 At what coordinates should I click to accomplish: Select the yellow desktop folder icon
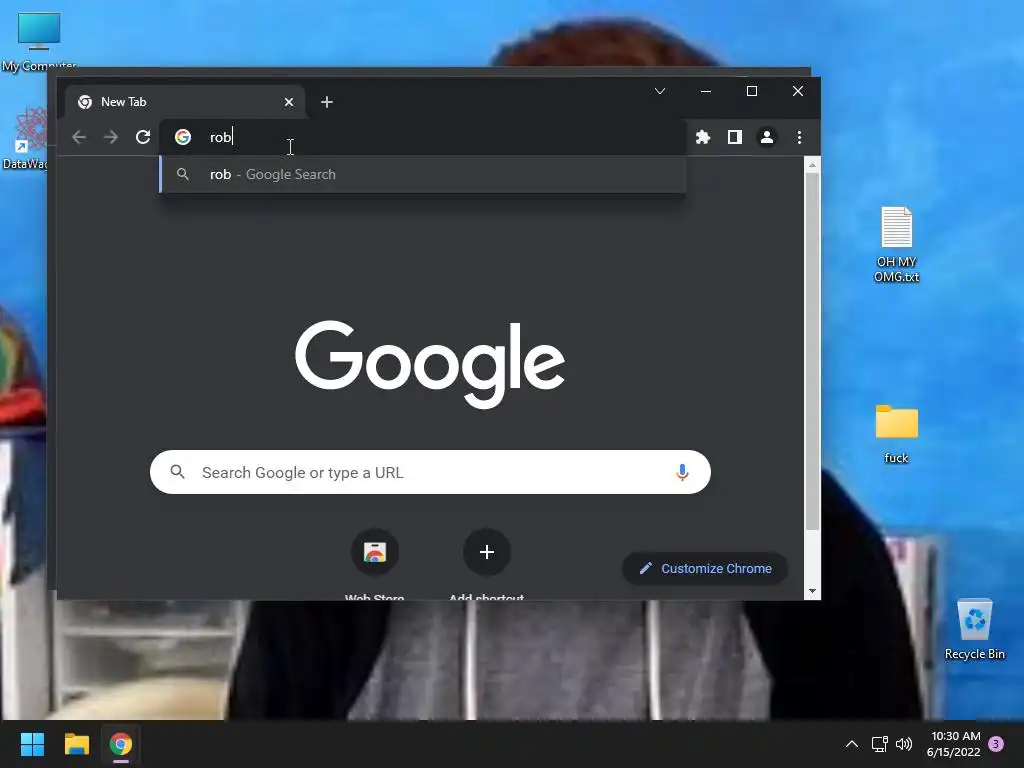897,422
